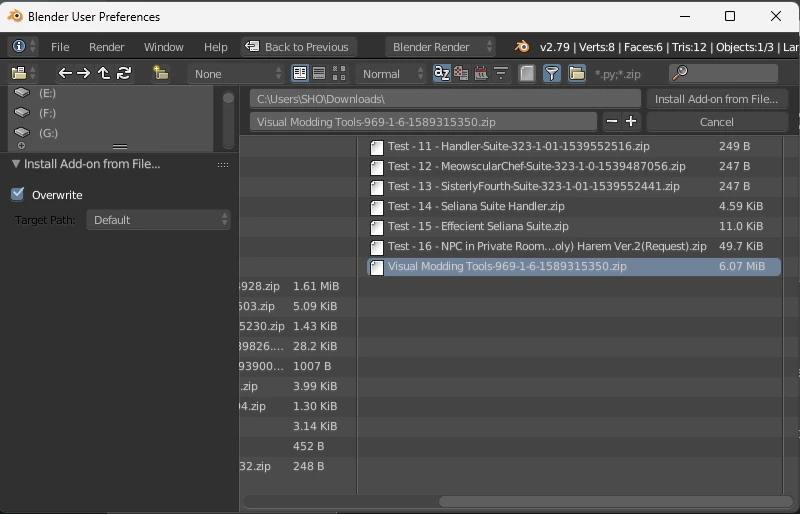800x514 pixels.
Task: Click Install Add-on from File button
Action: 716,99
